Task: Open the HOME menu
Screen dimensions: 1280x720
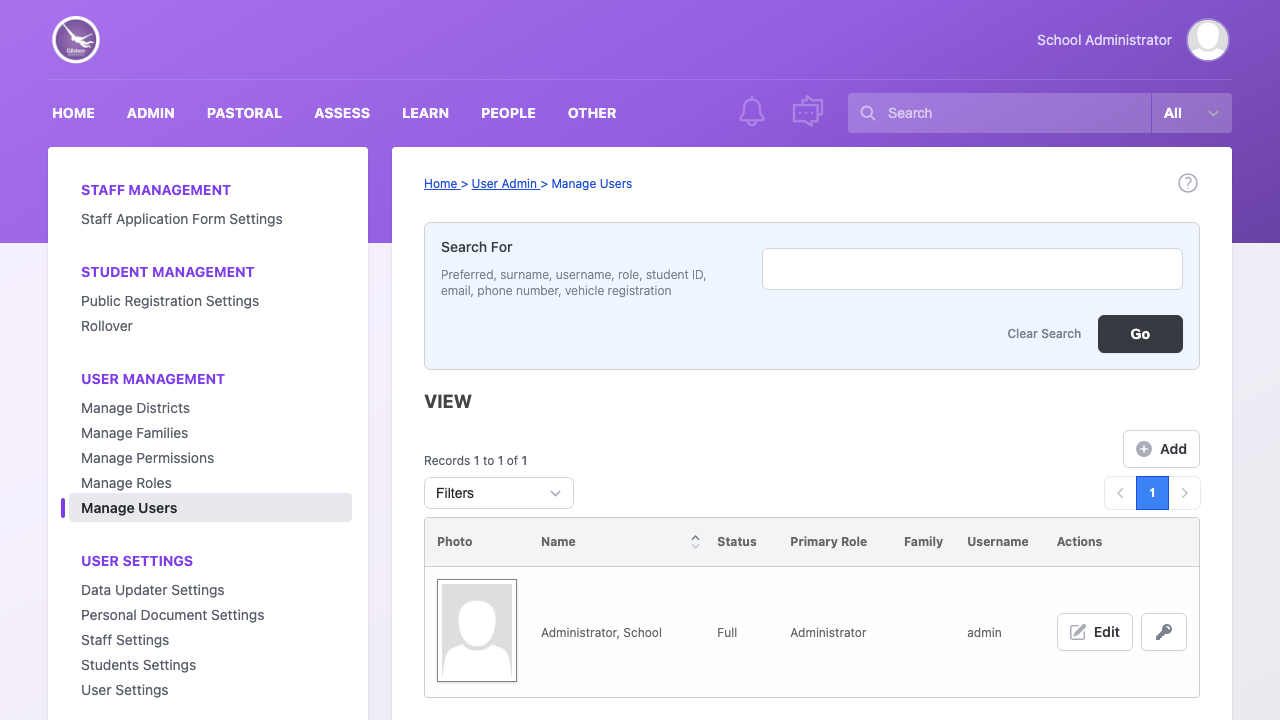Action: (73, 113)
